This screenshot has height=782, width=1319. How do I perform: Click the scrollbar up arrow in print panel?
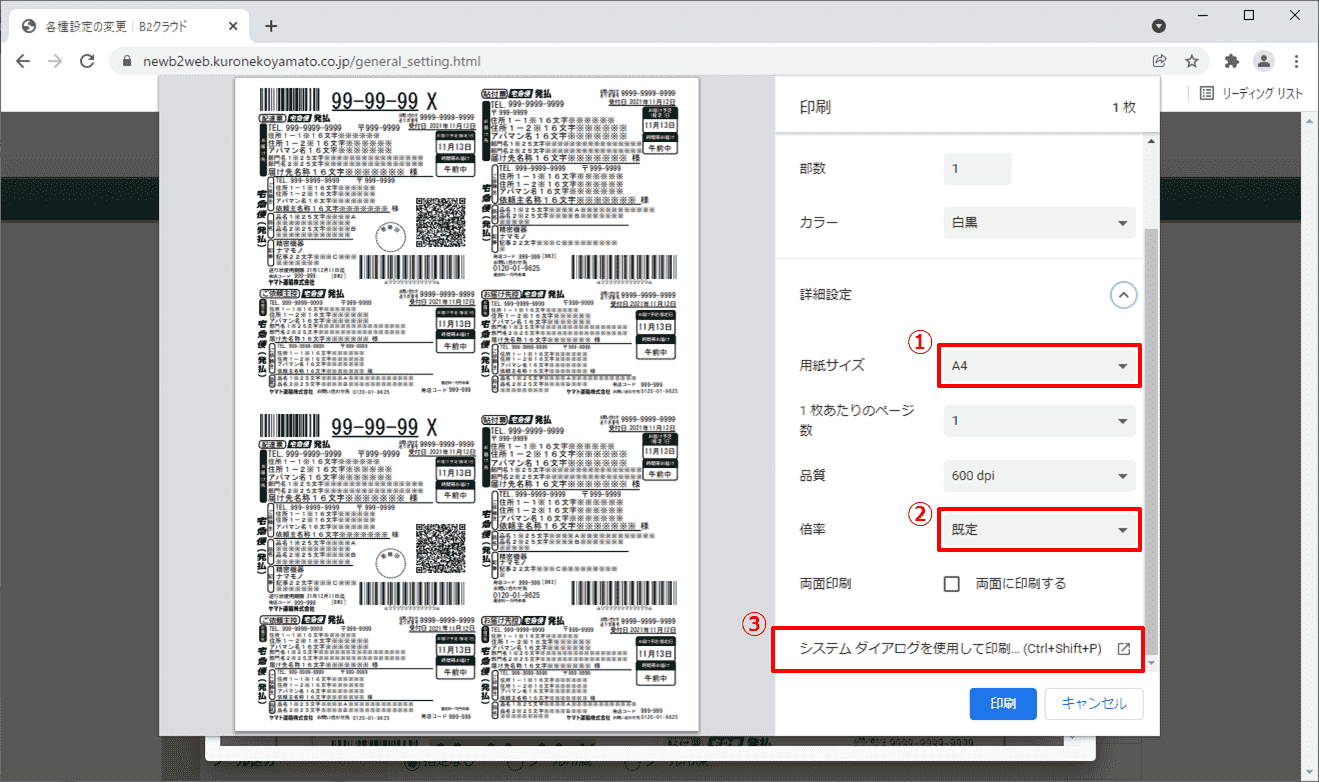(1151, 142)
